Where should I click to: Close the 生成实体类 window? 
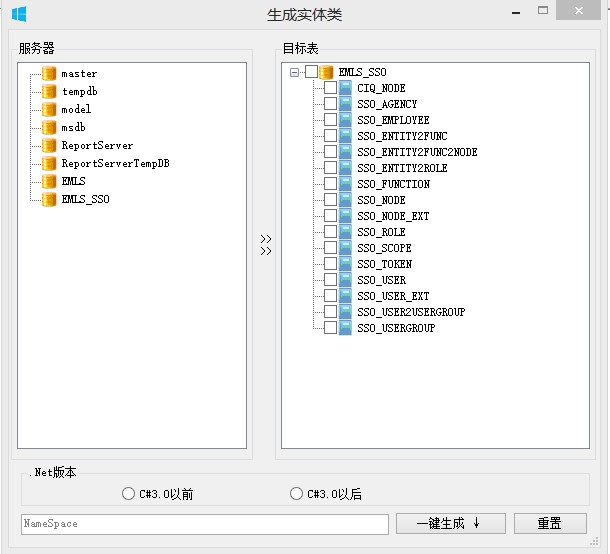578,11
